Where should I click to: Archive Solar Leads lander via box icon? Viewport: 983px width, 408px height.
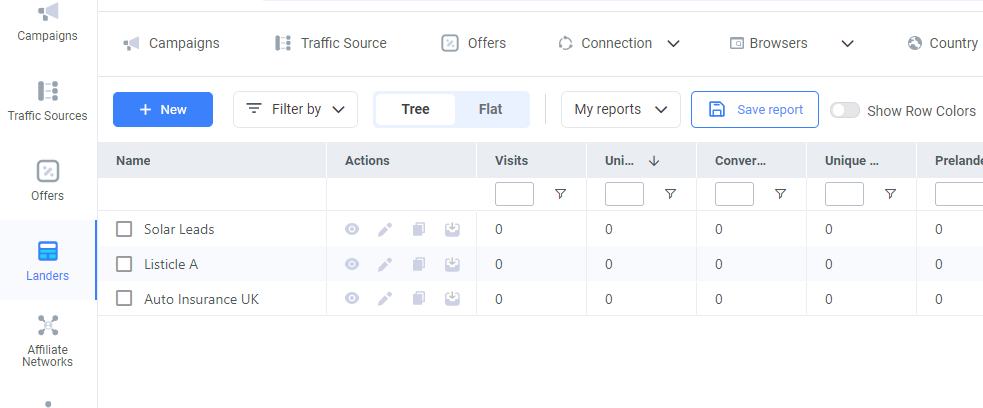tap(452, 229)
